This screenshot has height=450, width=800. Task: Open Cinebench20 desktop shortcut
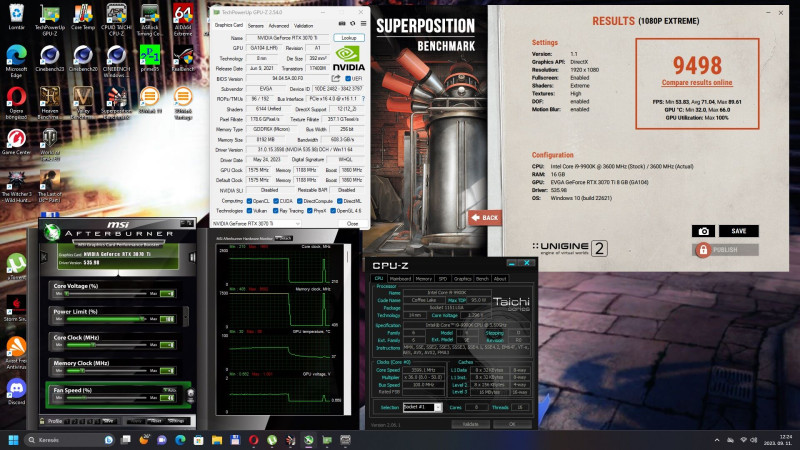[83, 58]
